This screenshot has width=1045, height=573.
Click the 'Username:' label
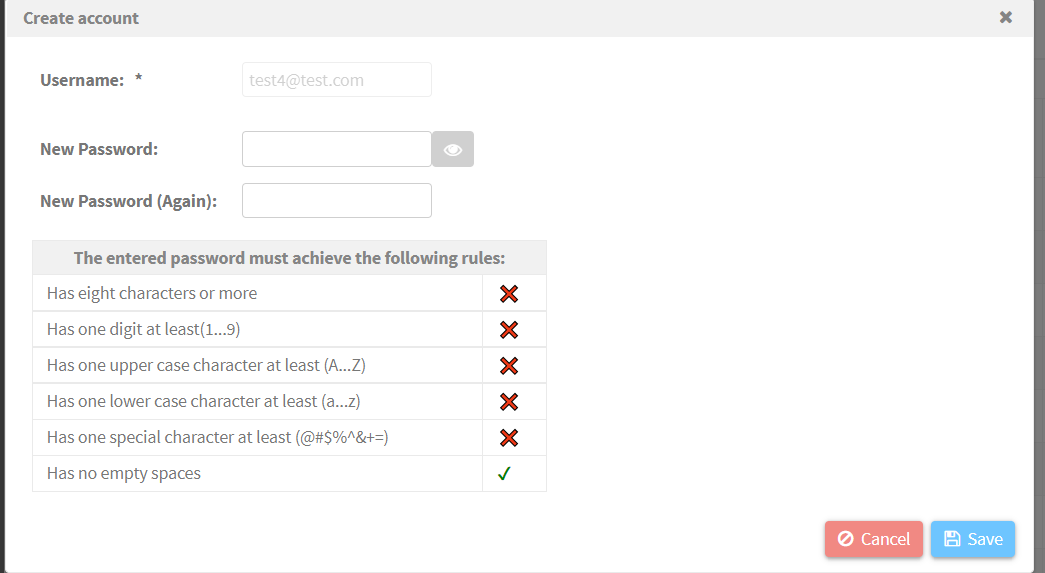[82, 80]
